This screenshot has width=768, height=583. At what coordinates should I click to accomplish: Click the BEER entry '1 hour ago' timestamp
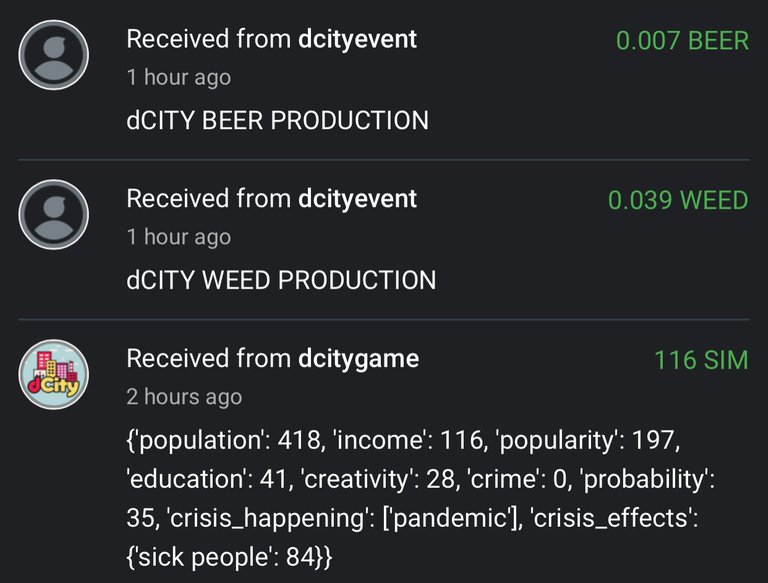point(179,77)
